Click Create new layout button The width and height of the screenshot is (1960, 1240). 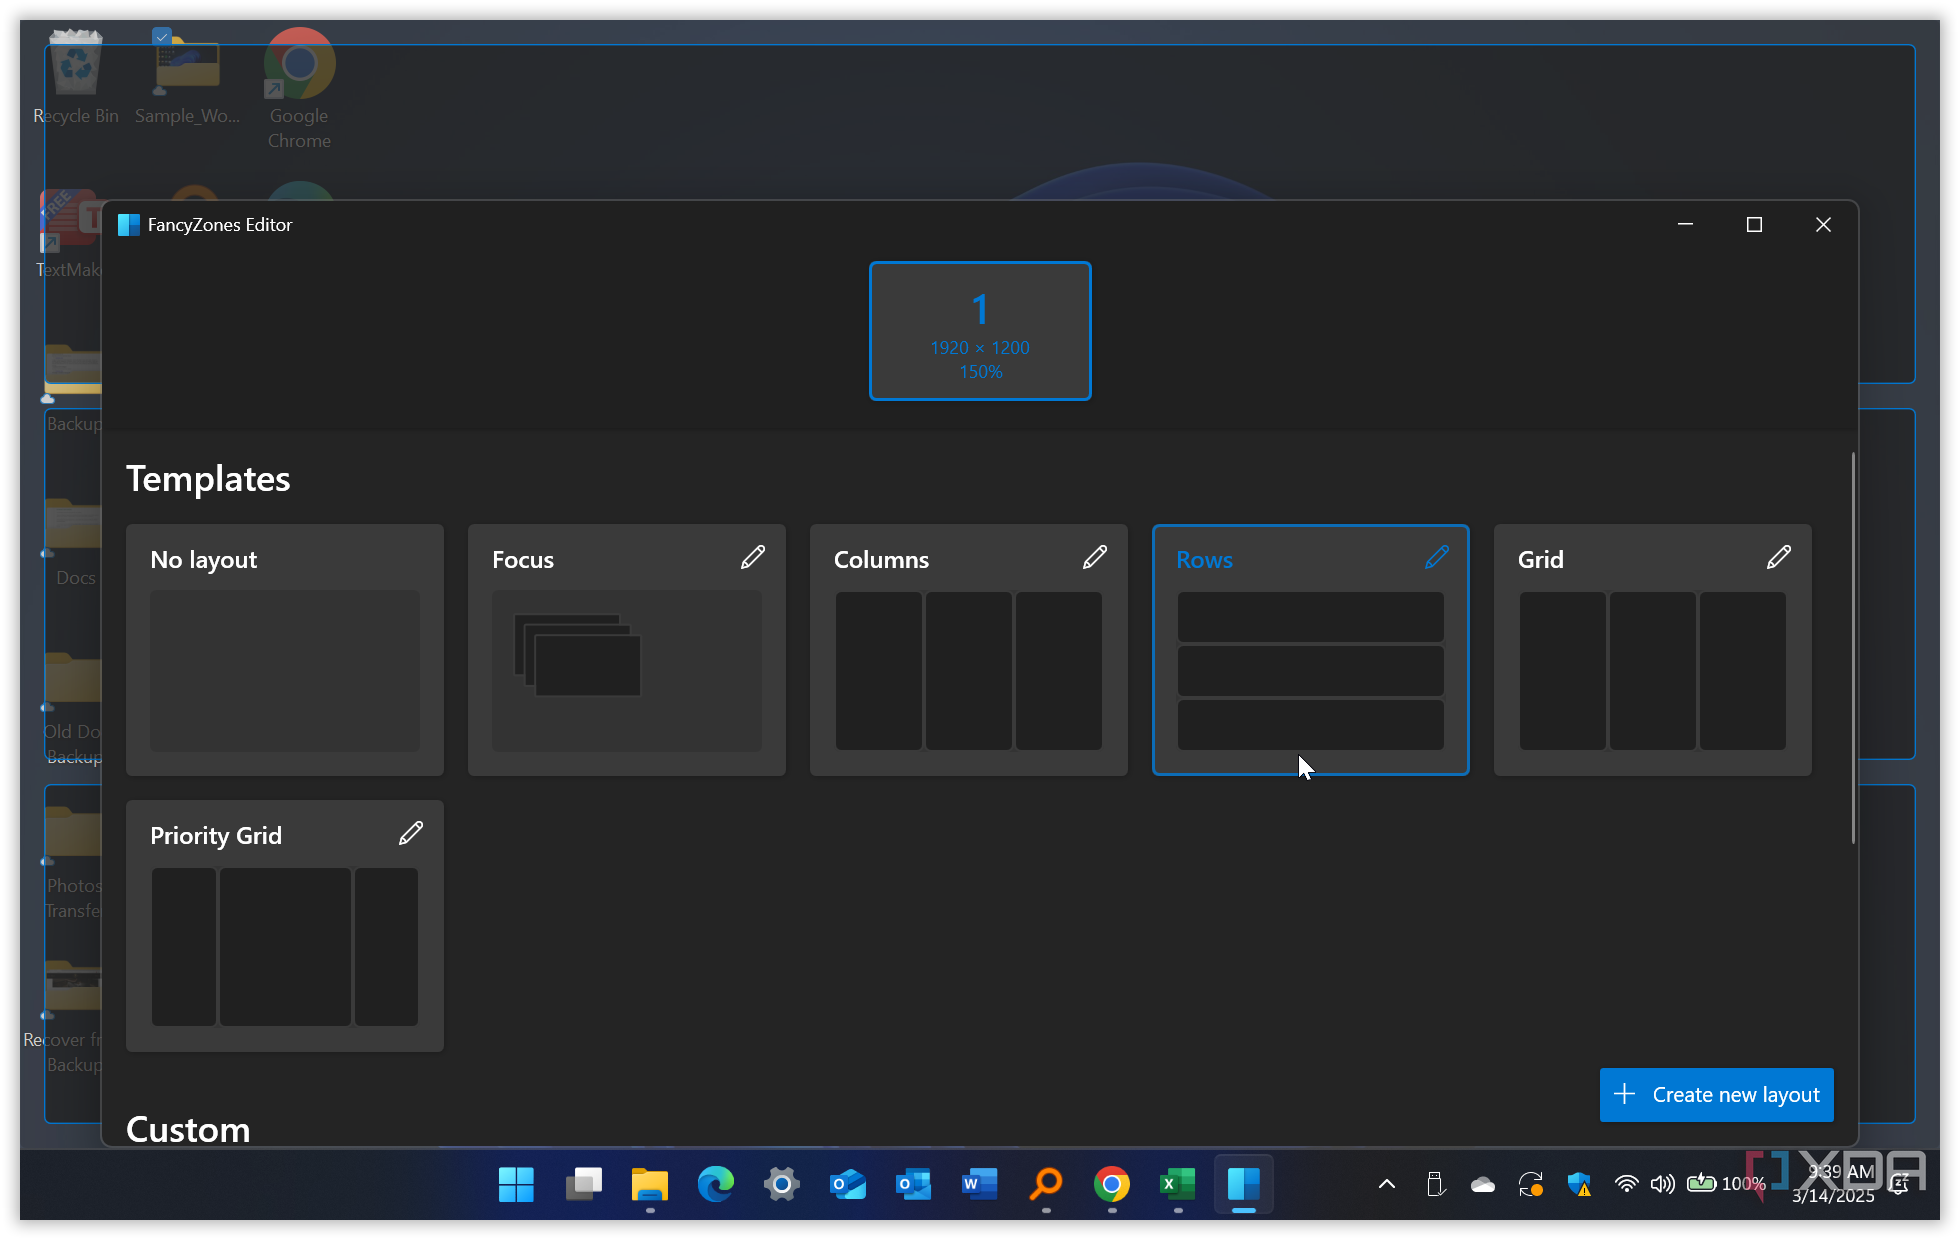click(x=1717, y=1095)
